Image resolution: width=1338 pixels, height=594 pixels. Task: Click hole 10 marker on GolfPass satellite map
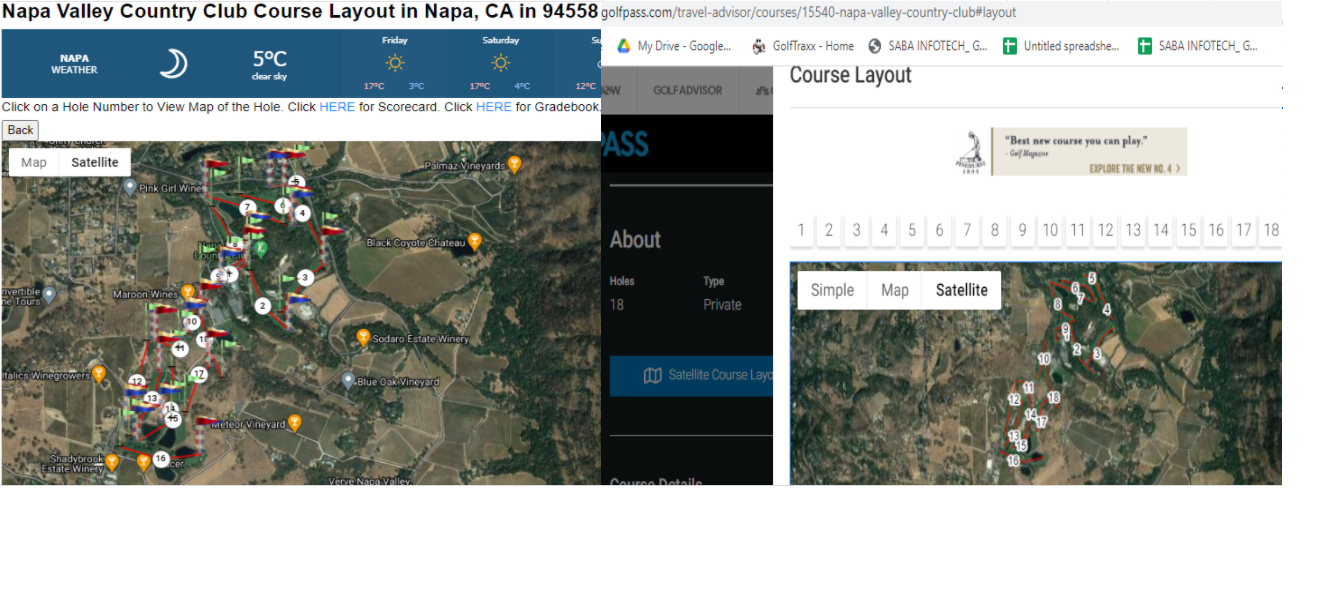coord(1044,358)
